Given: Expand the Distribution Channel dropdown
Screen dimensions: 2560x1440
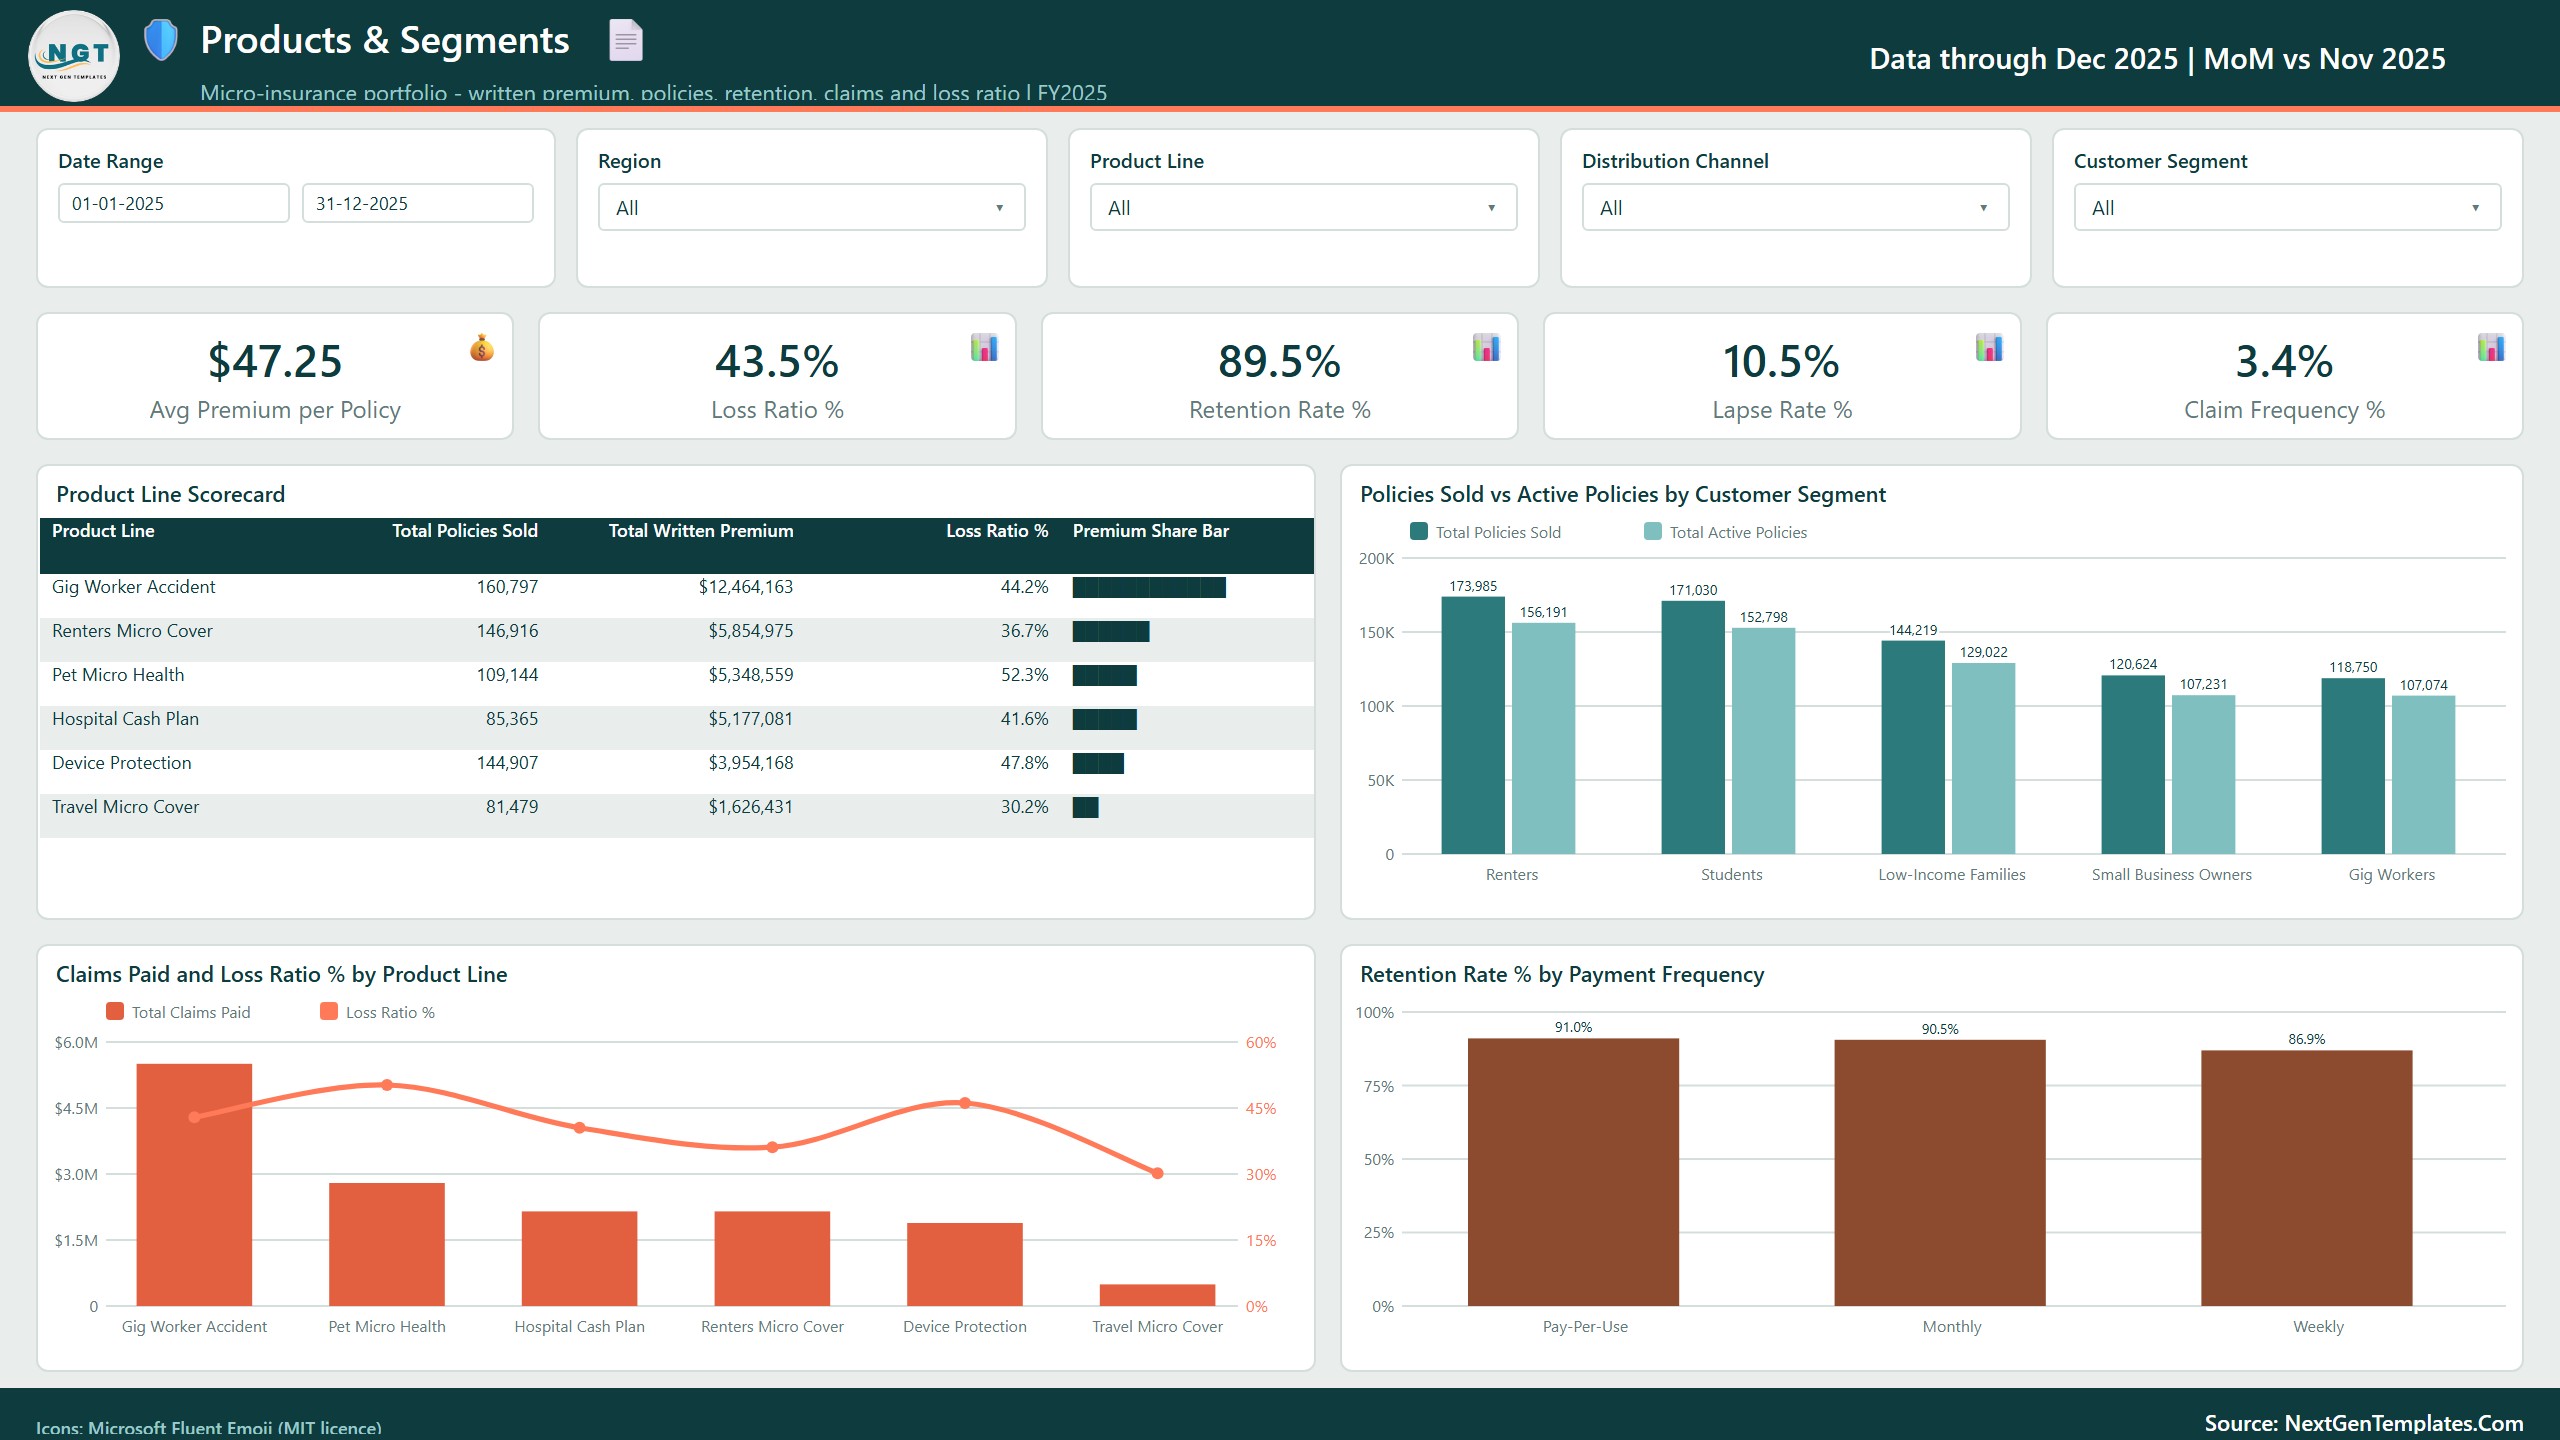Looking at the screenshot, I should 1796,207.
